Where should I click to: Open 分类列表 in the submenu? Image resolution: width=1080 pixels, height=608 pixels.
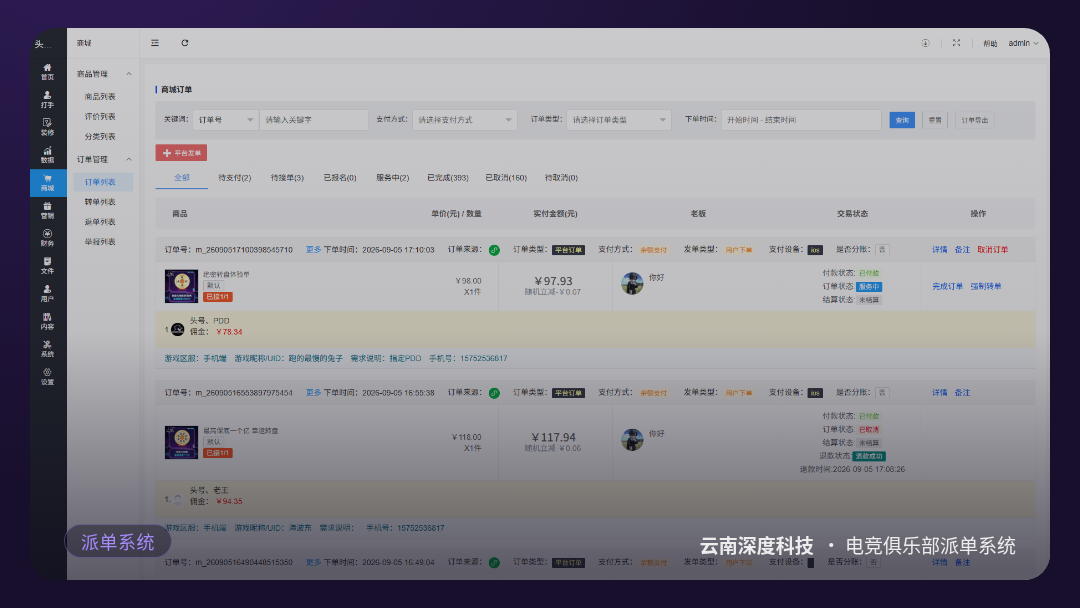[x=100, y=136]
